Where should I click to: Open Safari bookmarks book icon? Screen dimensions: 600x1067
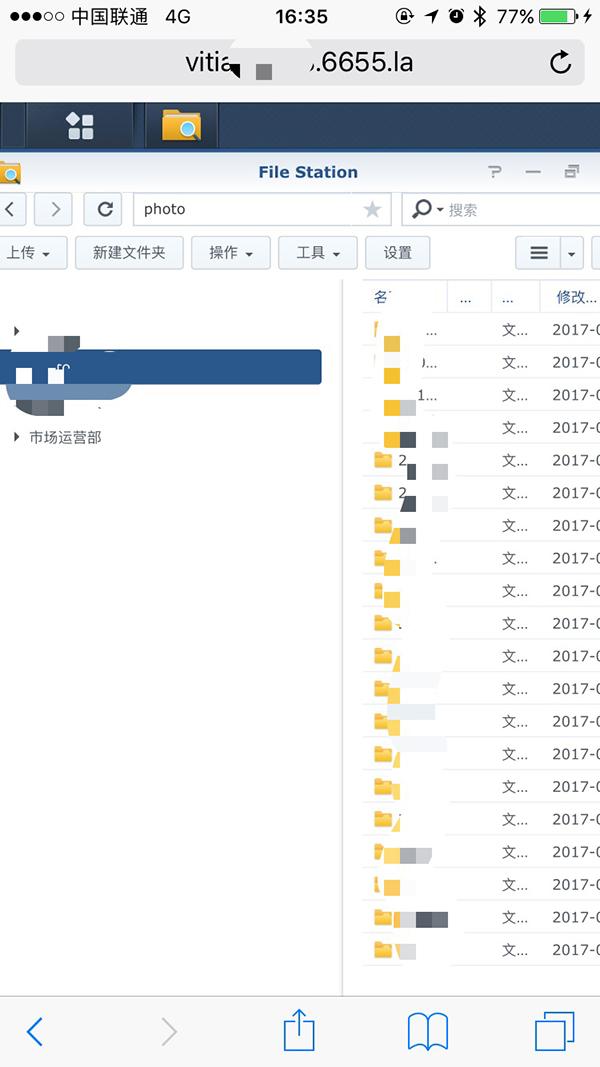427,1030
